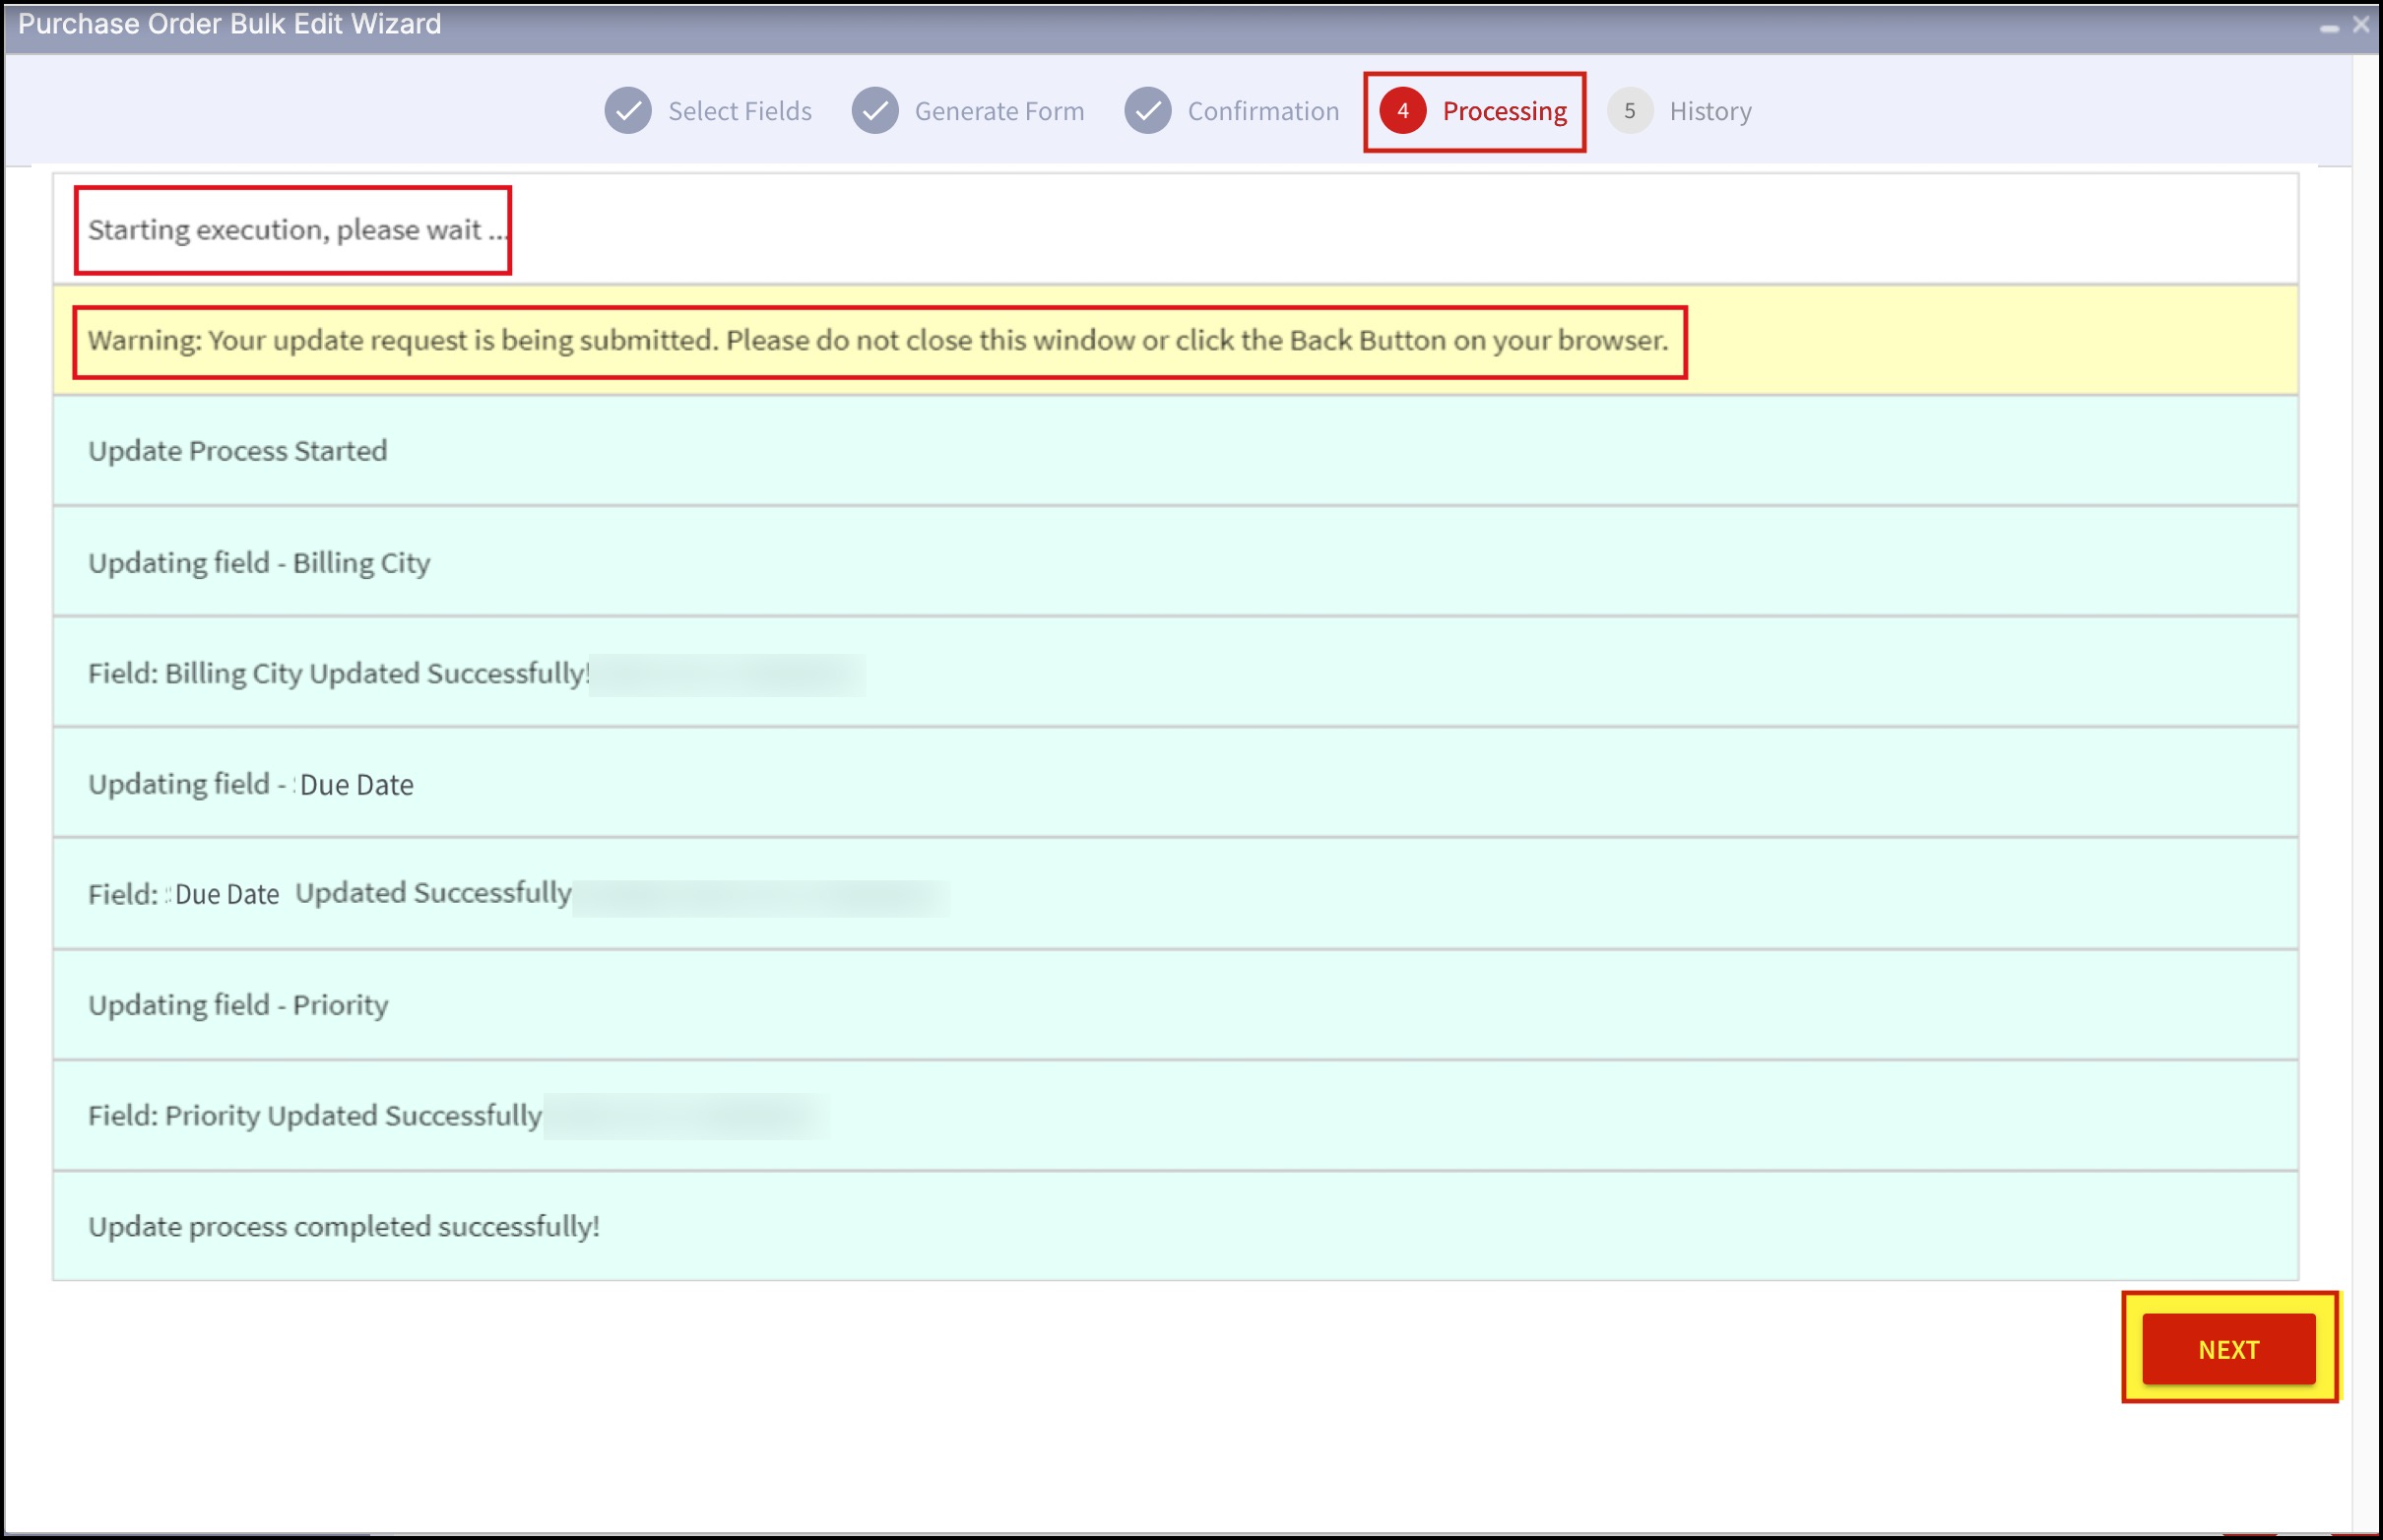The image size is (2383, 1540).
Task: Click the Select Fields checkmark icon
Action: (628, 111)
